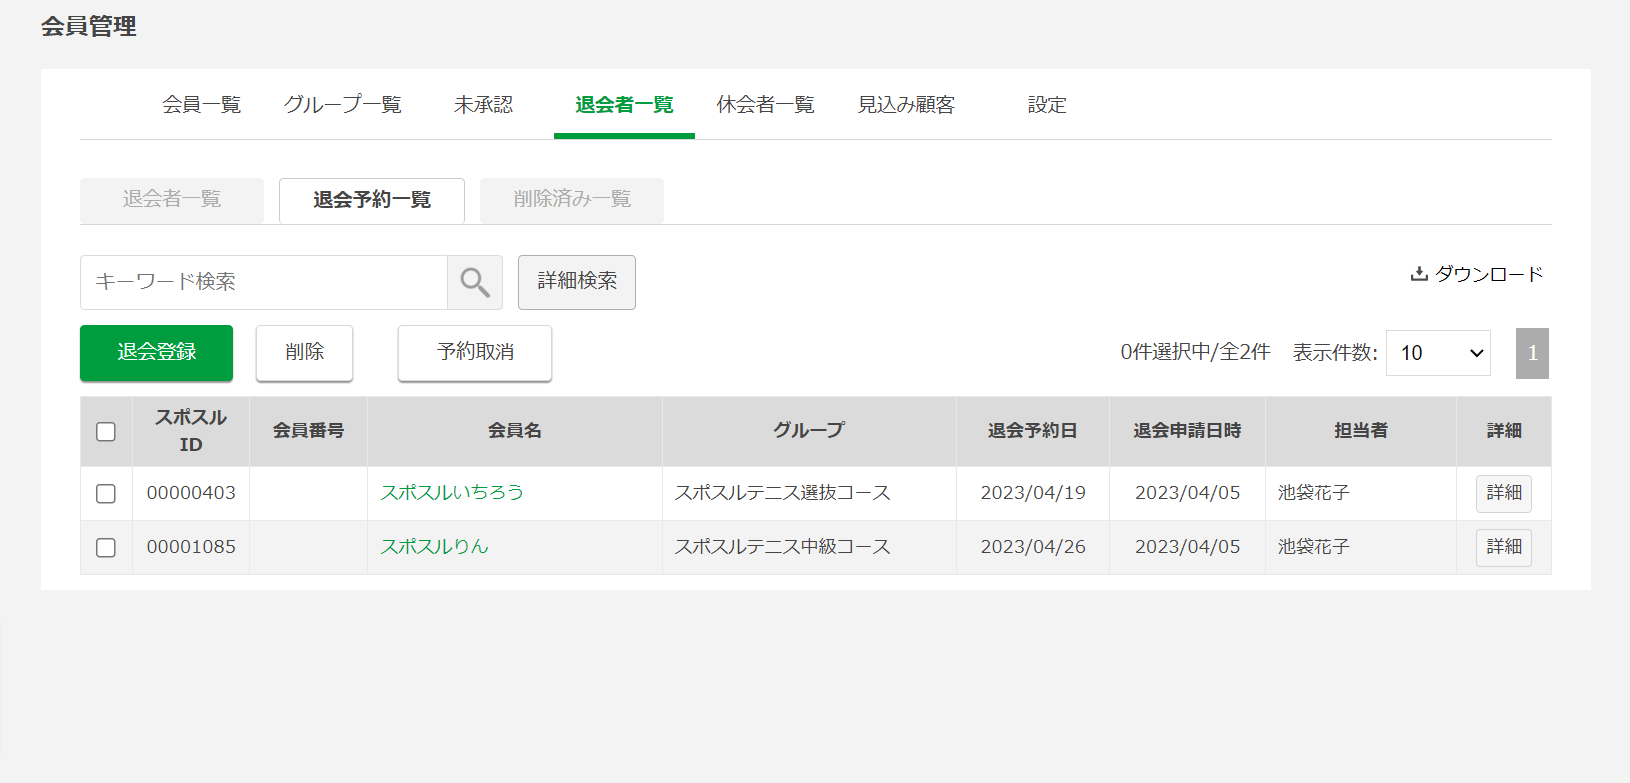This screenshot has height=783, width=1630.
Task: Click the 会員番号 column header
Action: coord(309,431)
